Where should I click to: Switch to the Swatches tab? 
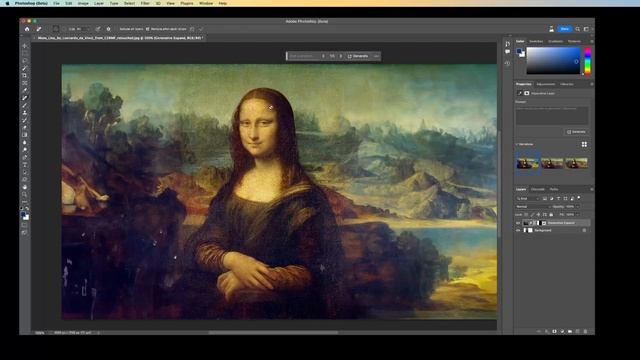coord(536,41)
